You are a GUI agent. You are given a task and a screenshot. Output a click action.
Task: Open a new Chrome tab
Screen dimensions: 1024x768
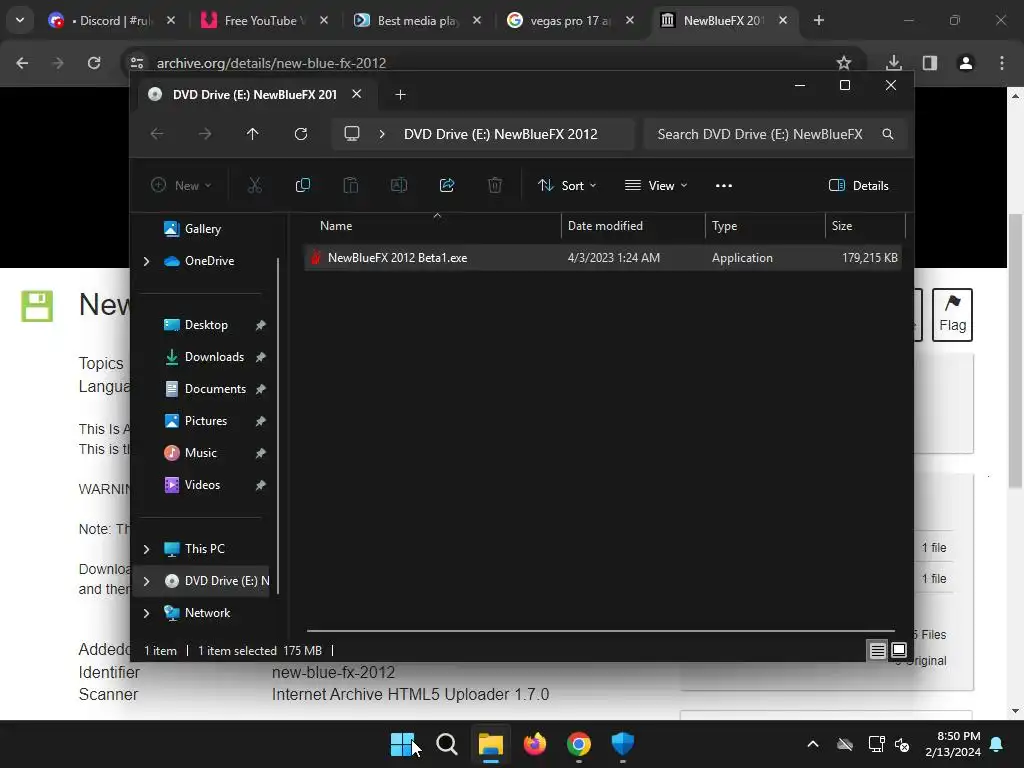tap(819, 20)
